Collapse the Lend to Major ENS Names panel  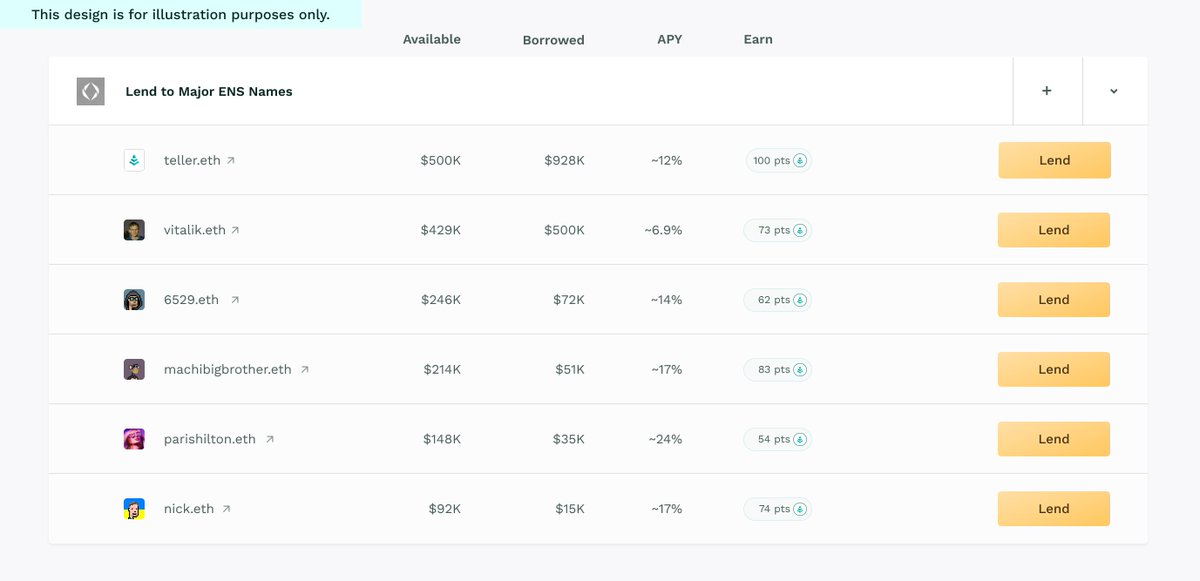pos(1114,91)
